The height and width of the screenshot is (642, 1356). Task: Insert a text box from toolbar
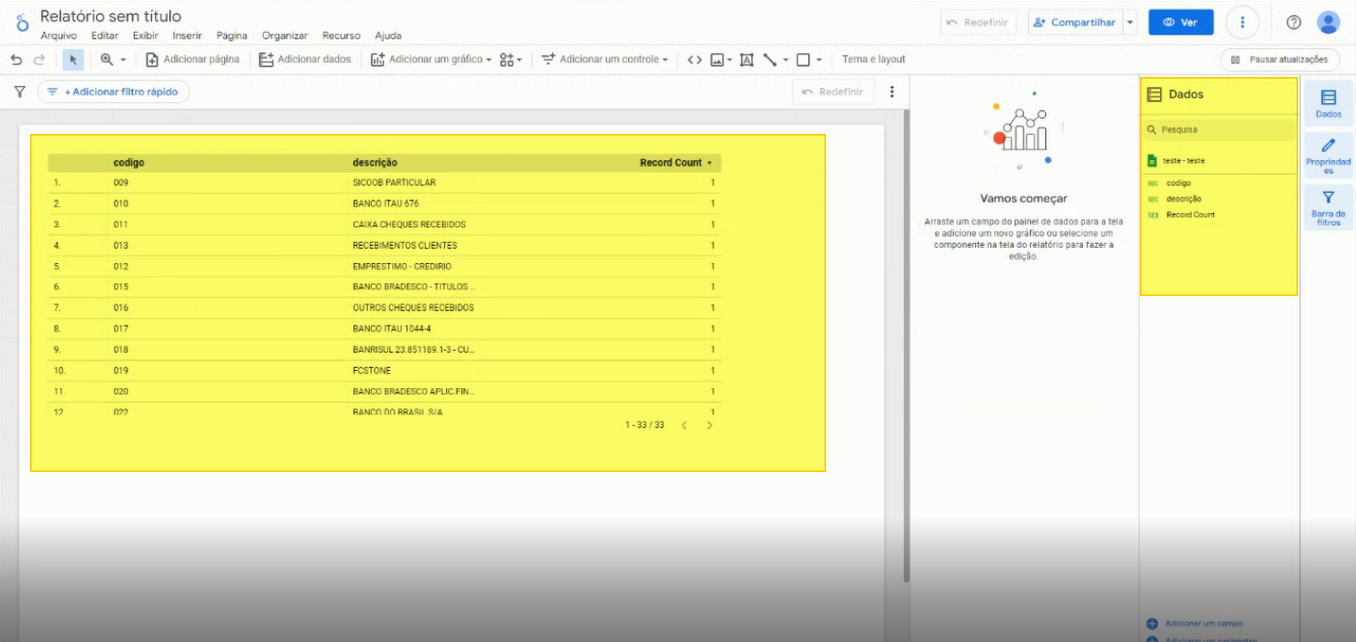746,60
